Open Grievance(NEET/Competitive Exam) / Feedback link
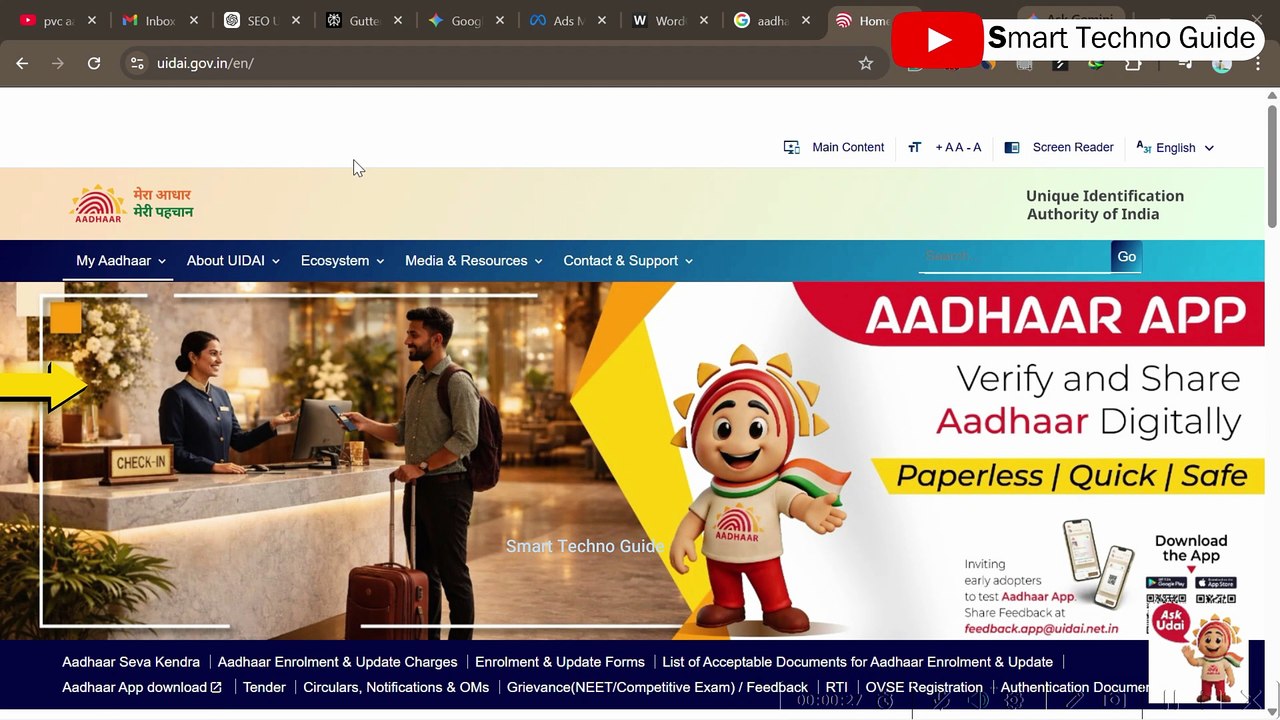The width and height of the screenshot is (1280, 720). pyautogui.click(x=657, y=687)
